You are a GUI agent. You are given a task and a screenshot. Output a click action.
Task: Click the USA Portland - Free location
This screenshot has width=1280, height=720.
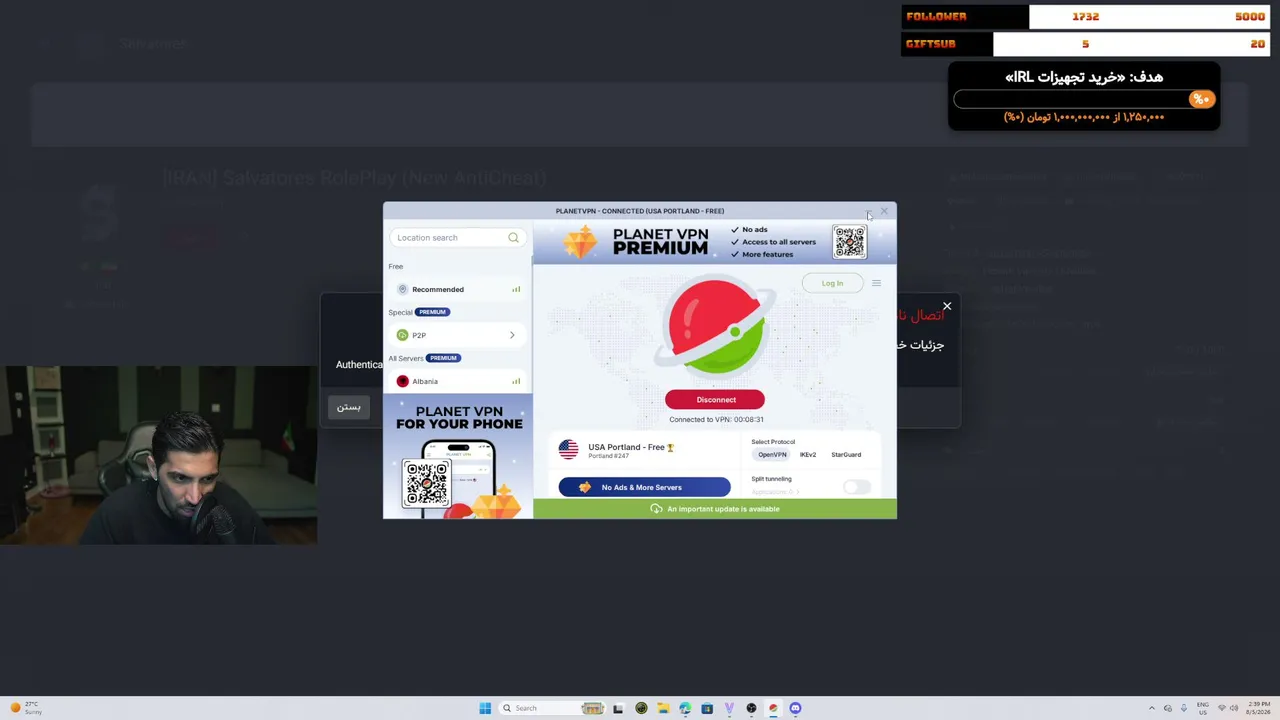[x=631, y=447]
